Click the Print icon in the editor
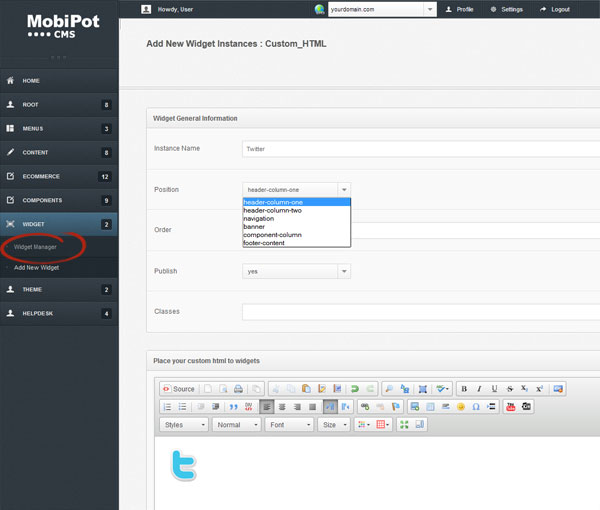This screenshot has height=510, width=600. click(x=238, y=389)
